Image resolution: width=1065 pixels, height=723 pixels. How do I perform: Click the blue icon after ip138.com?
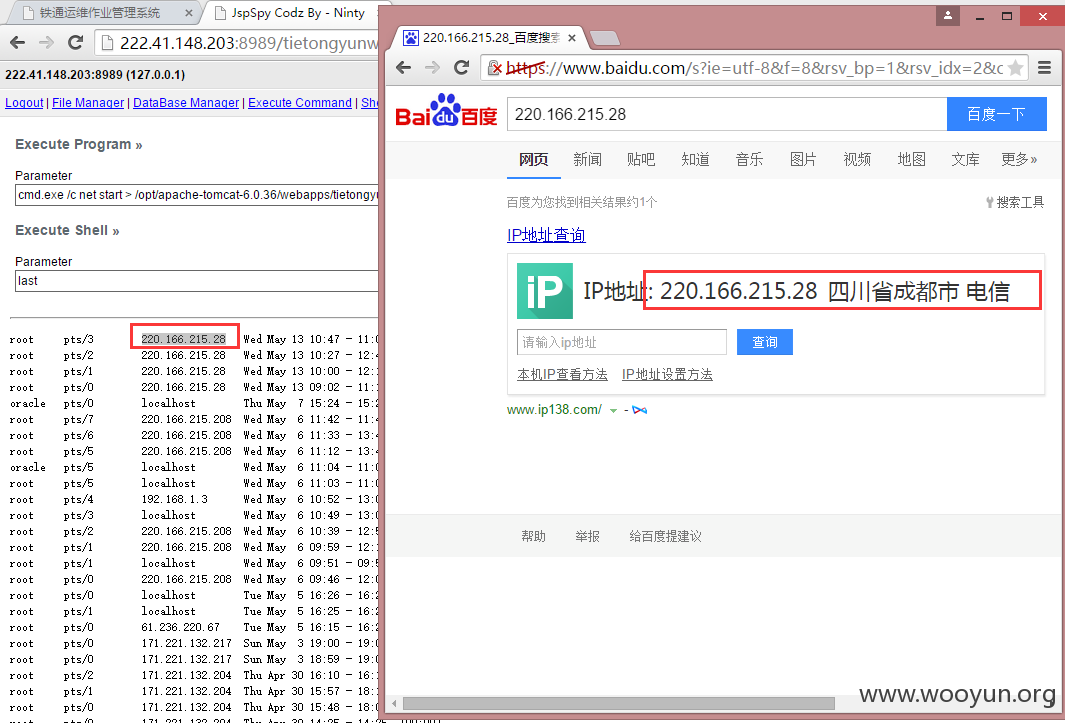click(639, 410)
